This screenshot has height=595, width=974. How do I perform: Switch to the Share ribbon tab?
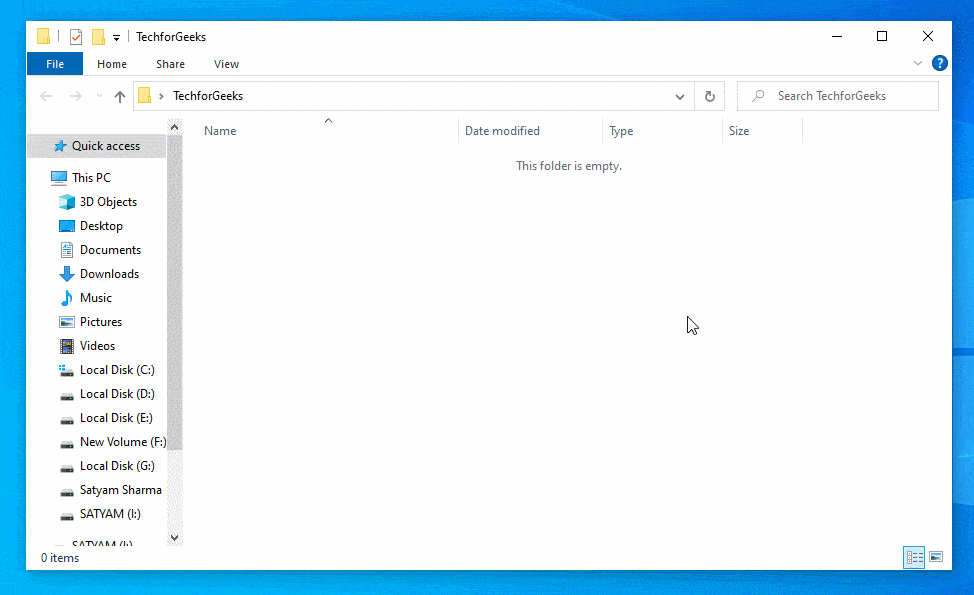[170, 64]
